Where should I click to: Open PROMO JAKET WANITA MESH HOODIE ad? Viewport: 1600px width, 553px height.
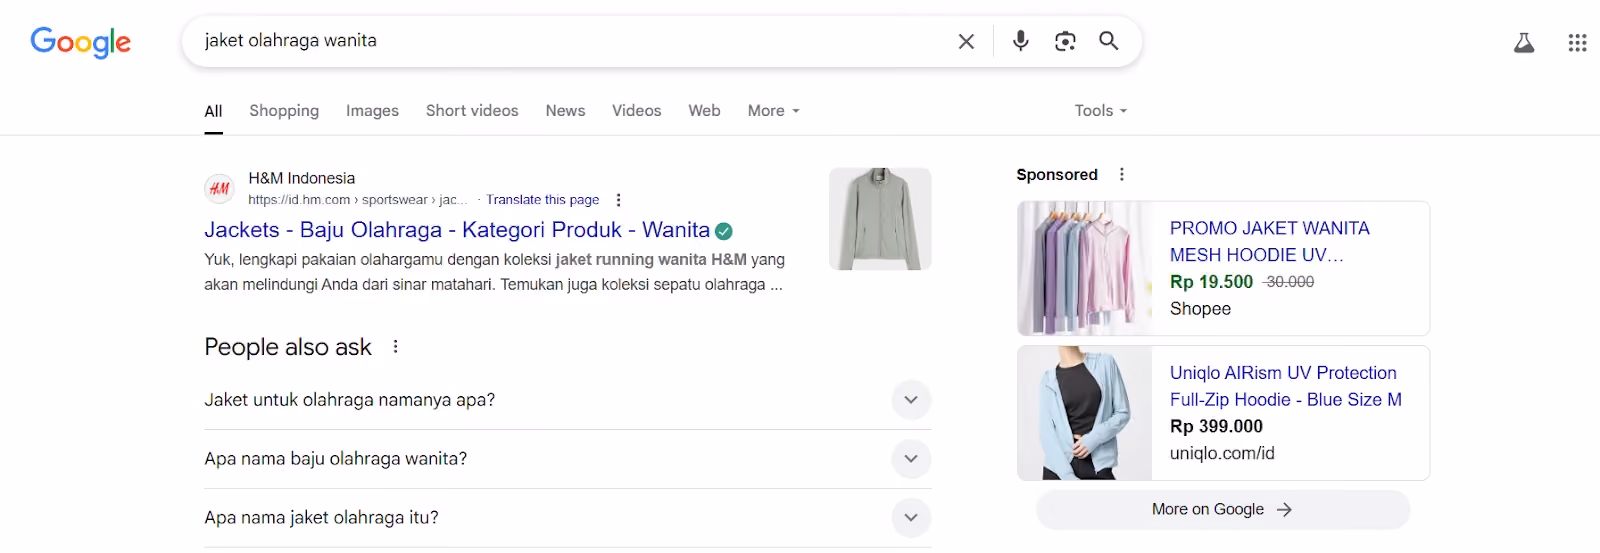(x=1269, y=242)
